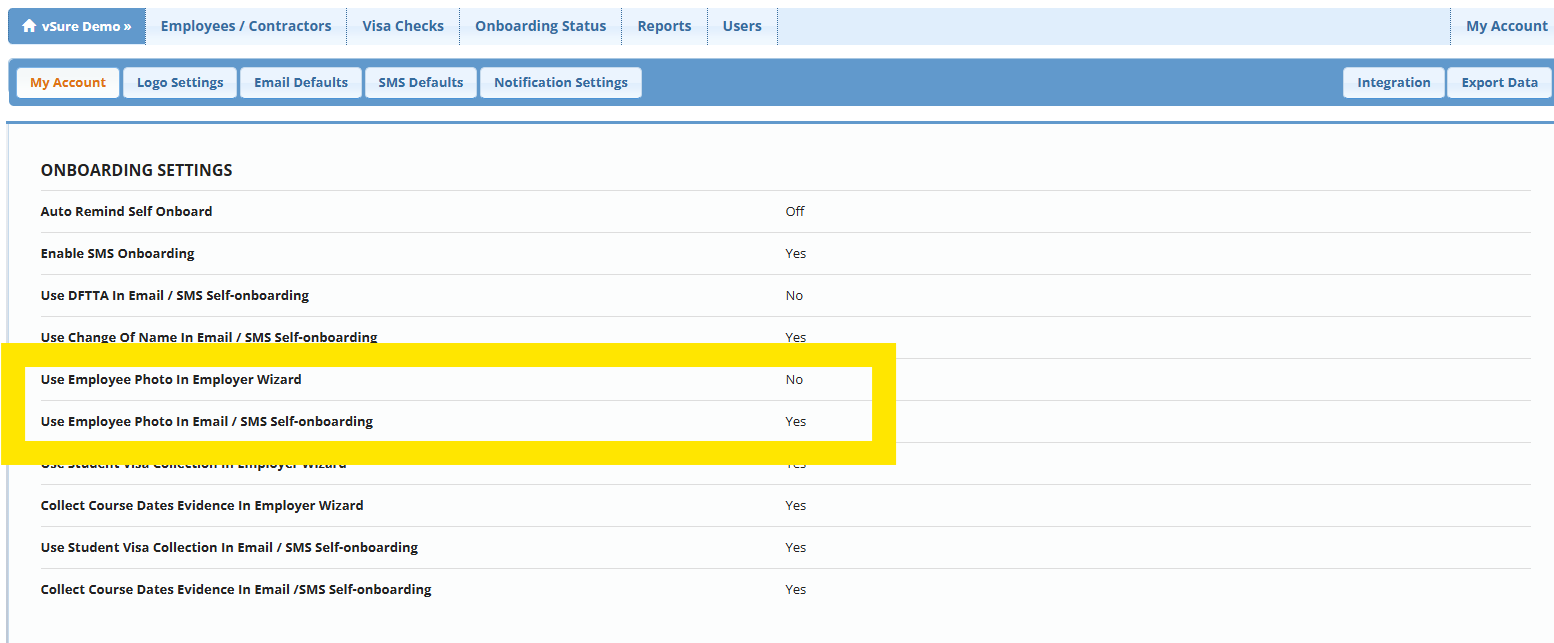Select the My Account sub-tab
The image size is (1554, 643).
pyautogui.click(x=68, y=82)
